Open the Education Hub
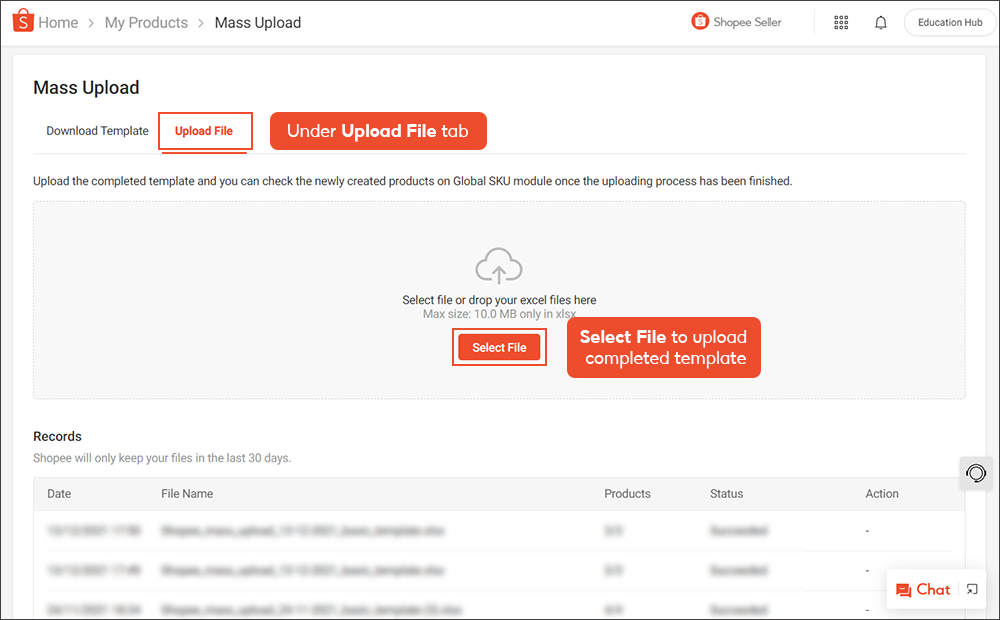The image size is (1000, 620). [948, 21]
